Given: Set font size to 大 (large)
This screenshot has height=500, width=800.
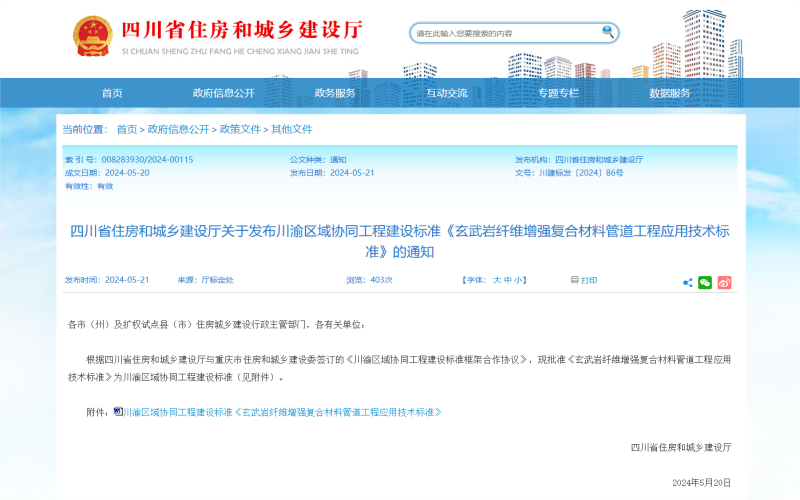Looking at the screenshot, I should pyautogui.click(x=496, y=280).
